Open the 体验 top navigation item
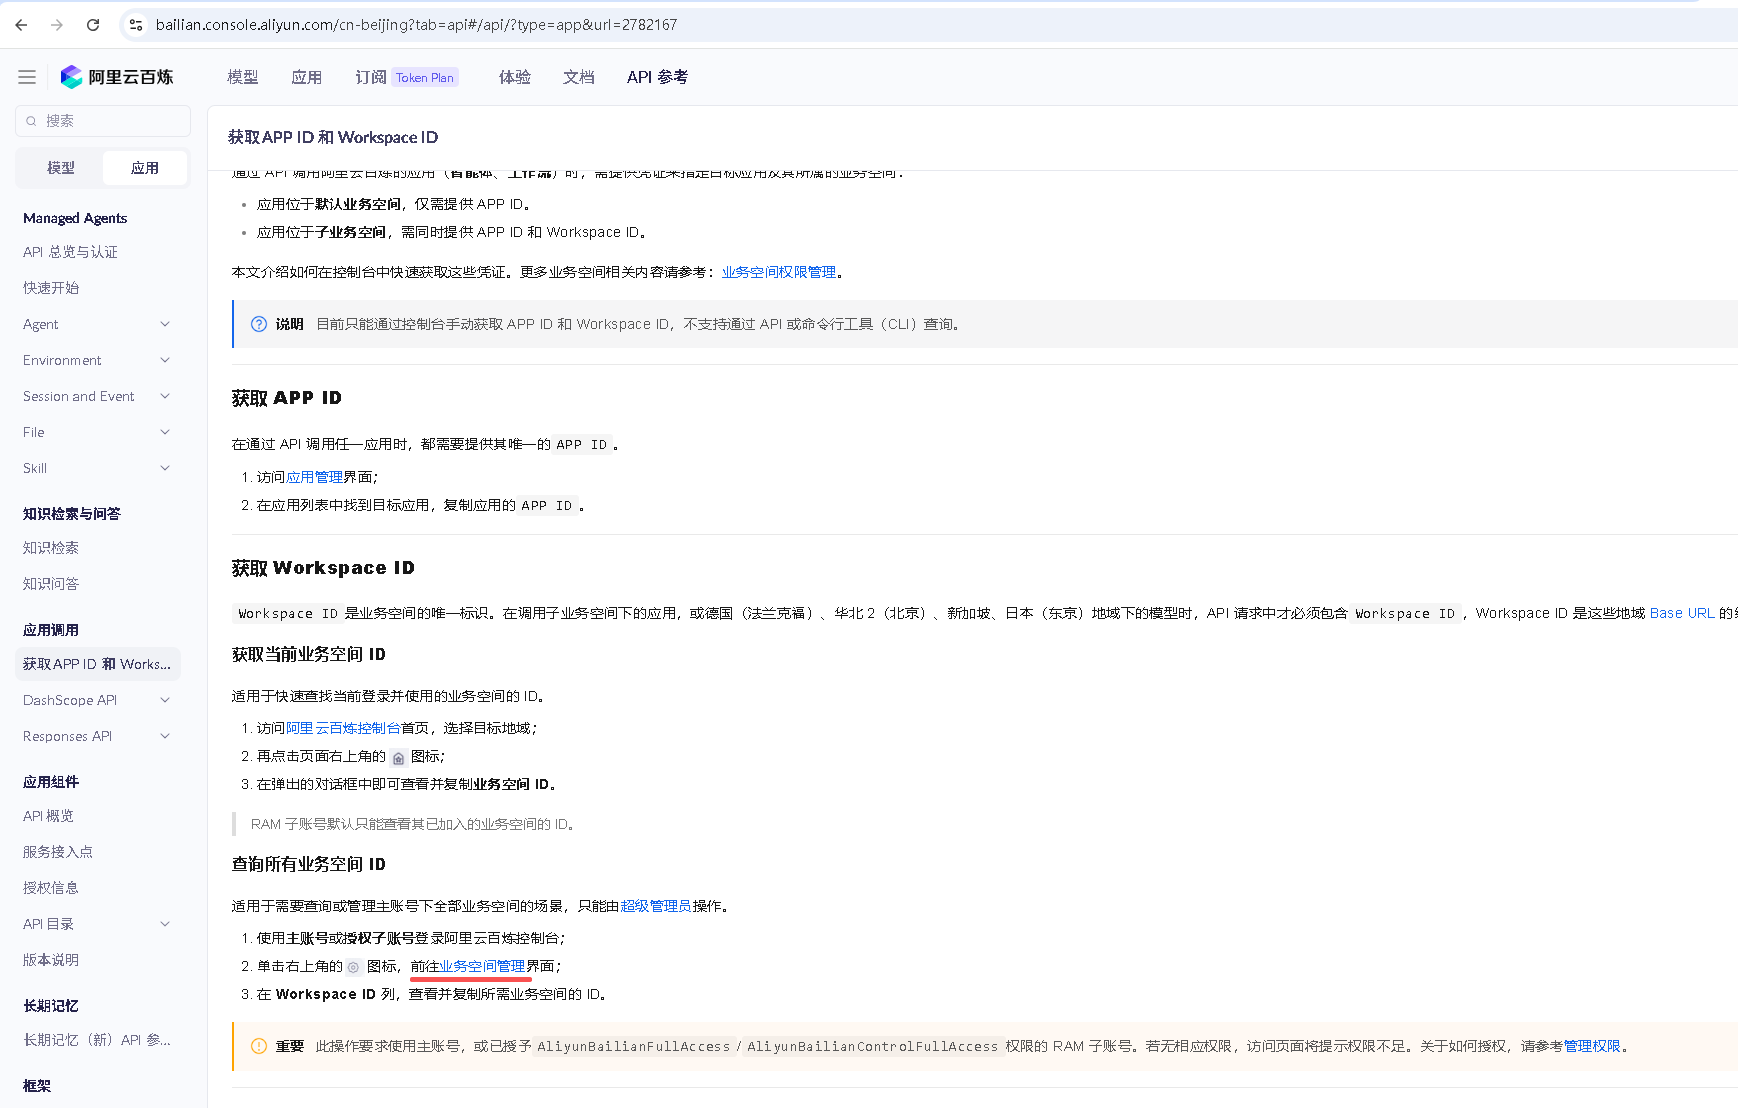Image resolution: width=1738 pixels, height=1108 pixels. tap(515, 77)
